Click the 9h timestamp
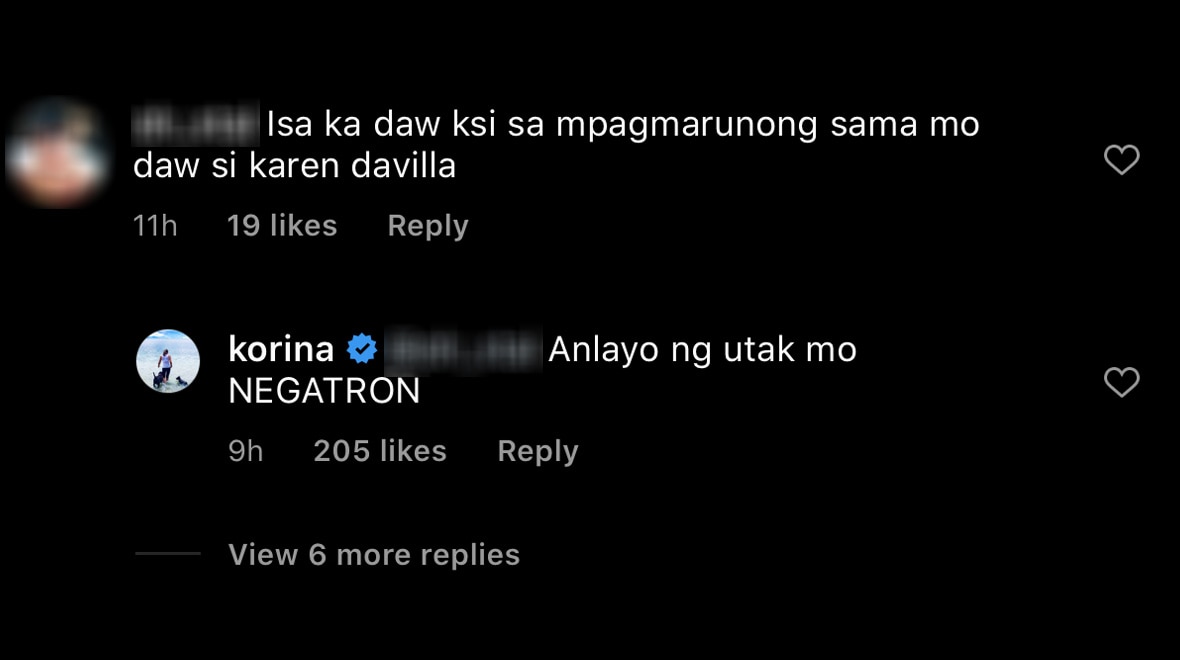This screenshot has height=660, width=1180. coord(246,451)
